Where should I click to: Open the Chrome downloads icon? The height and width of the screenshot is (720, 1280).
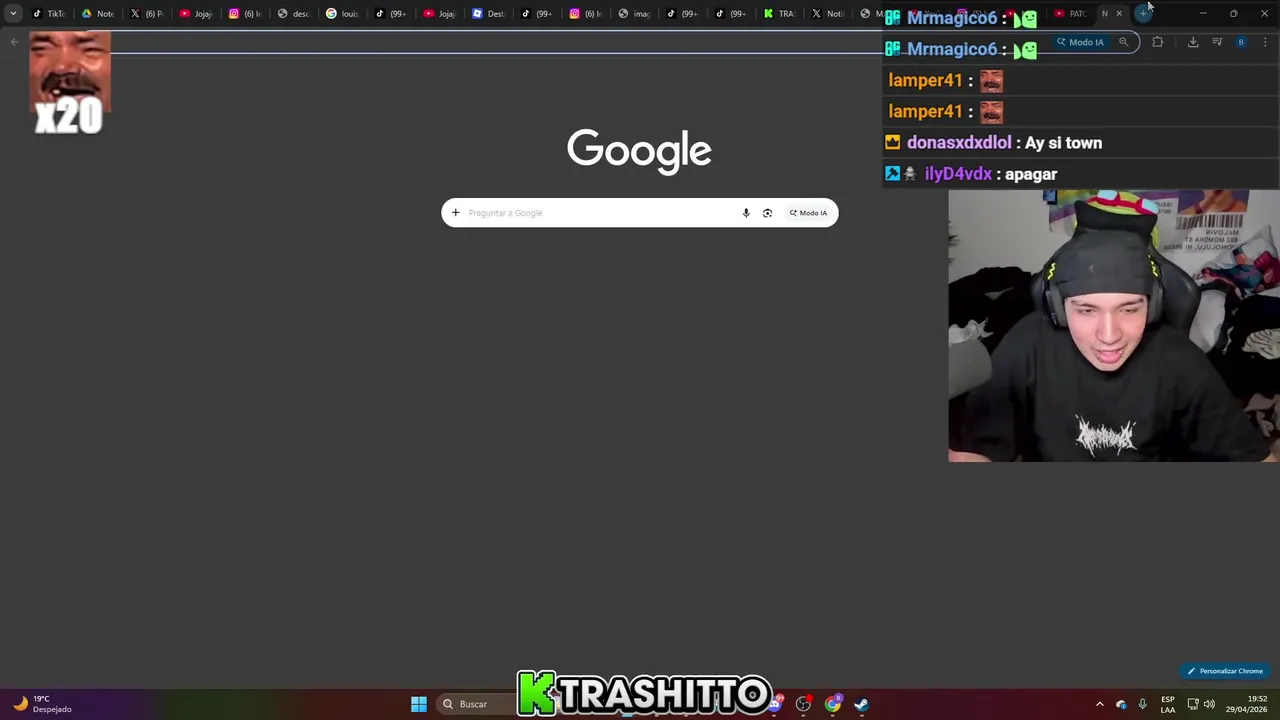[x=1193, y=42]
